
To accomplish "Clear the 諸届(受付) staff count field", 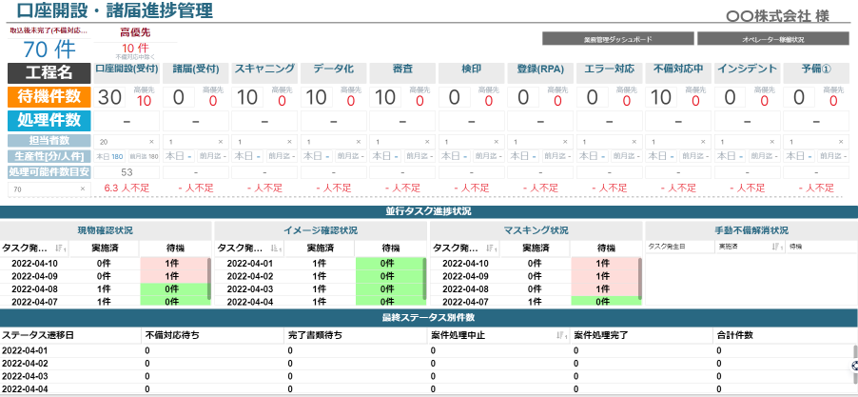I will (x=221, y=142).
